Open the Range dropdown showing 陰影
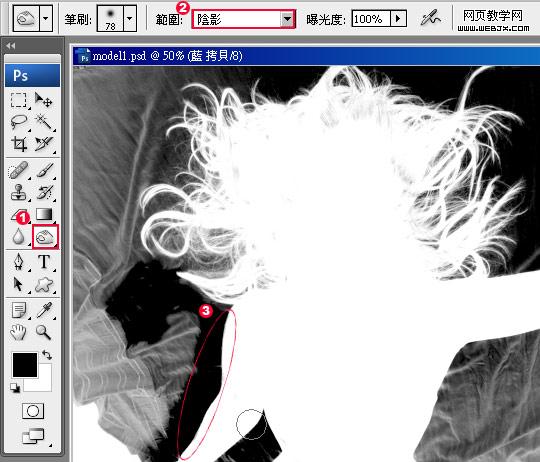The width and height of the screenshot is (540, 462). (243, 19)
